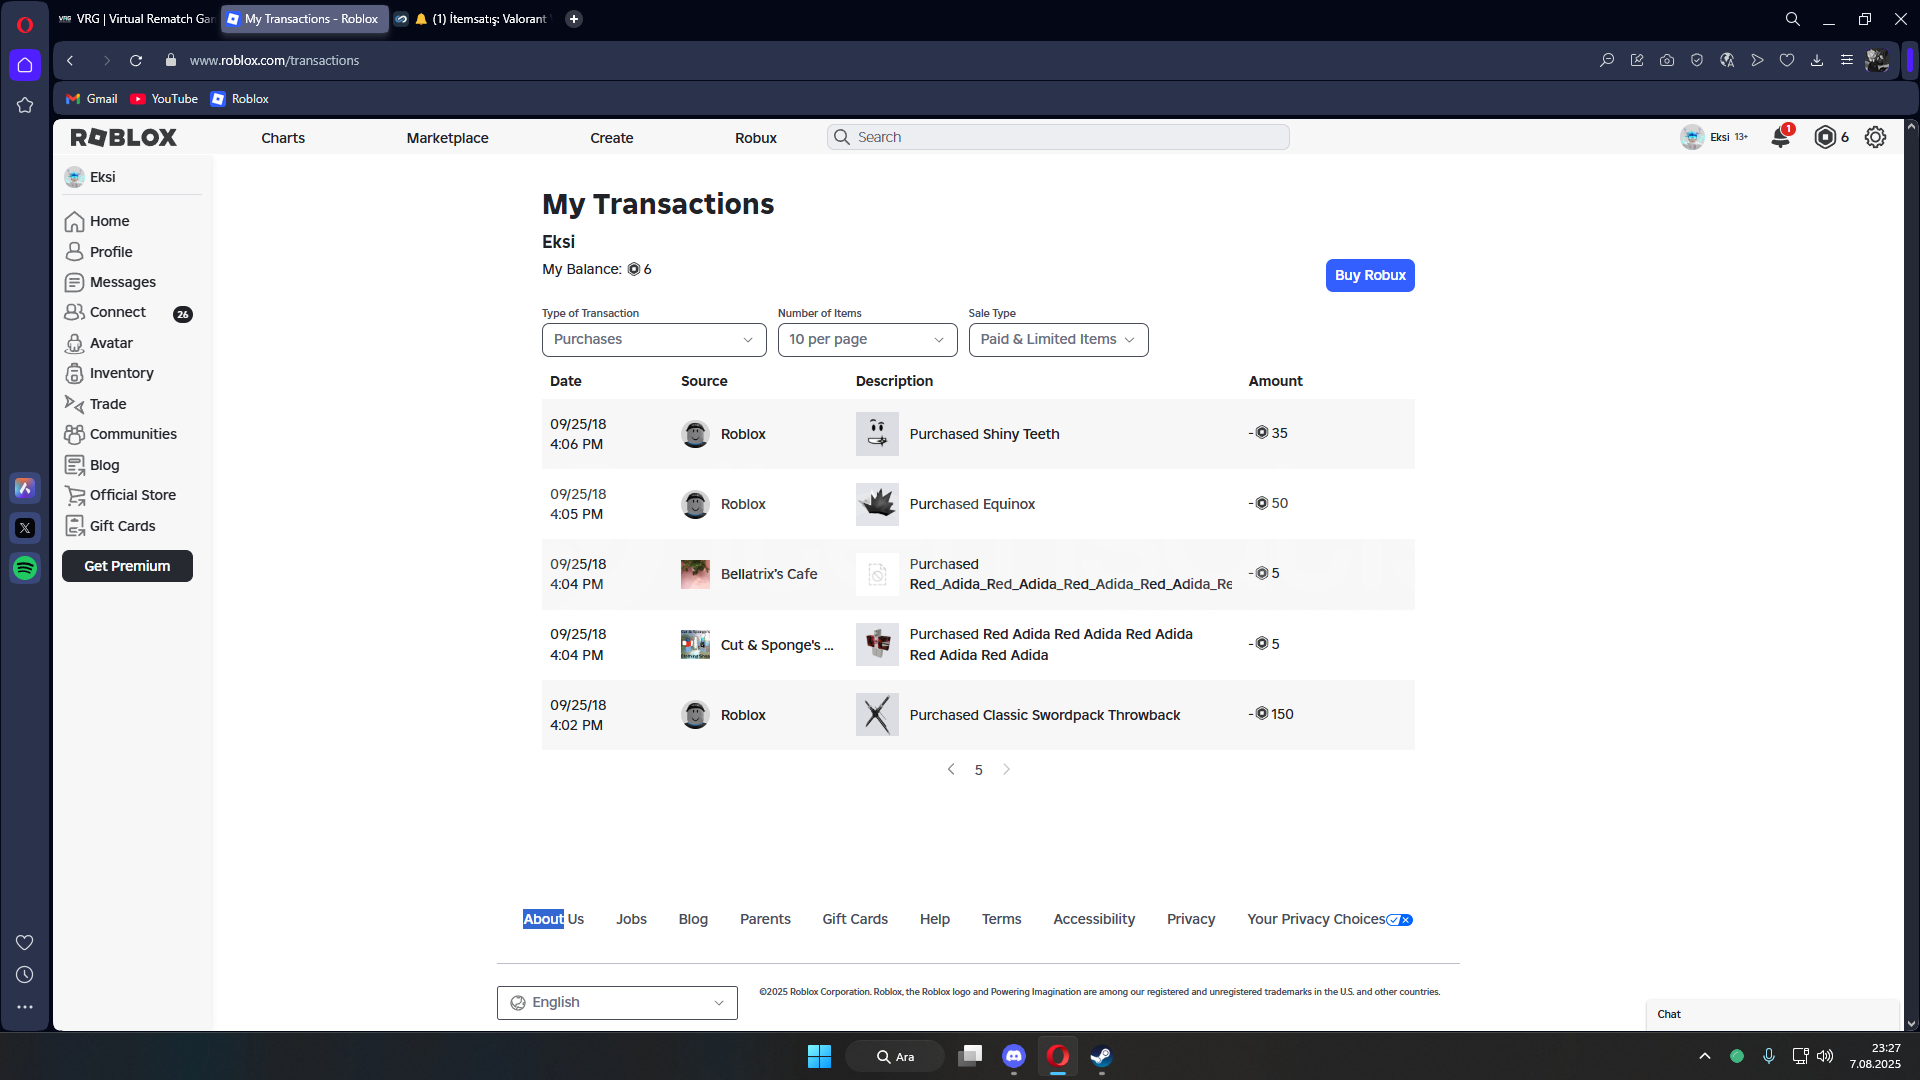Open the YouTube bookmark

click(164, 98)
